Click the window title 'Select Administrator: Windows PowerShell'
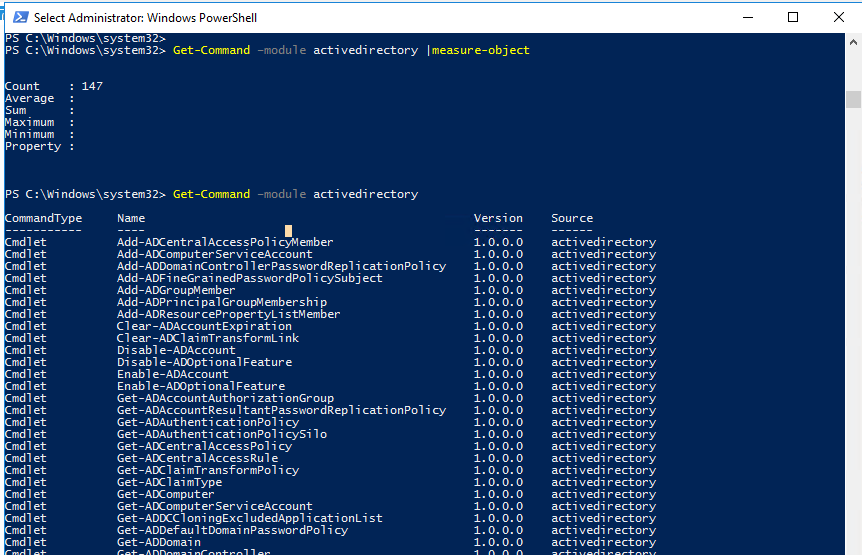Screen dimensions: 862x555 146,18
